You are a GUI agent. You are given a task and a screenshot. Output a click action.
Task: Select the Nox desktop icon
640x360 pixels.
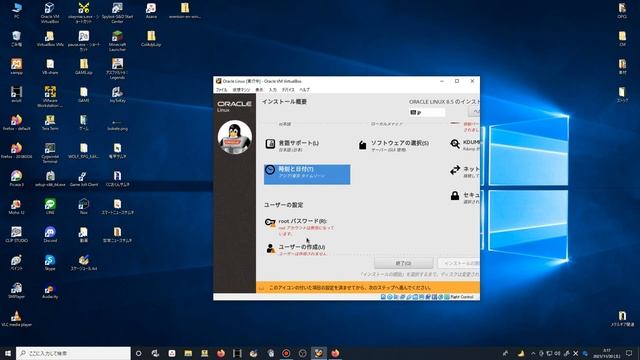[x=84, y=207]
